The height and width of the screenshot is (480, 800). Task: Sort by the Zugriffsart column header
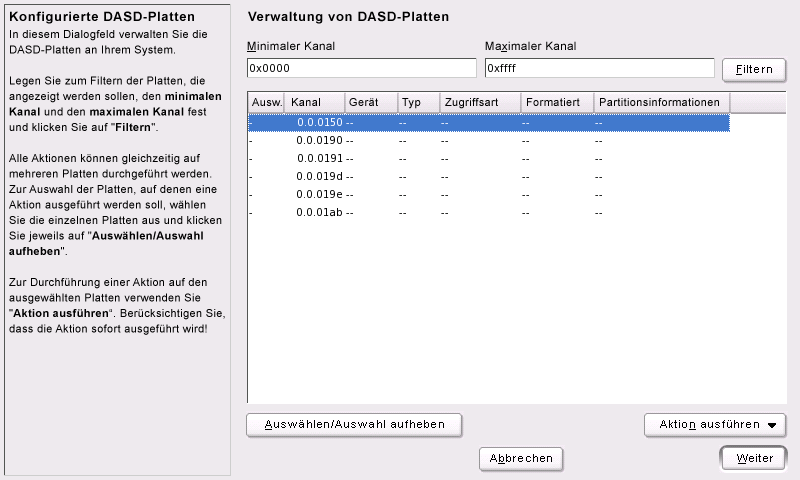(x=480, y=102)
